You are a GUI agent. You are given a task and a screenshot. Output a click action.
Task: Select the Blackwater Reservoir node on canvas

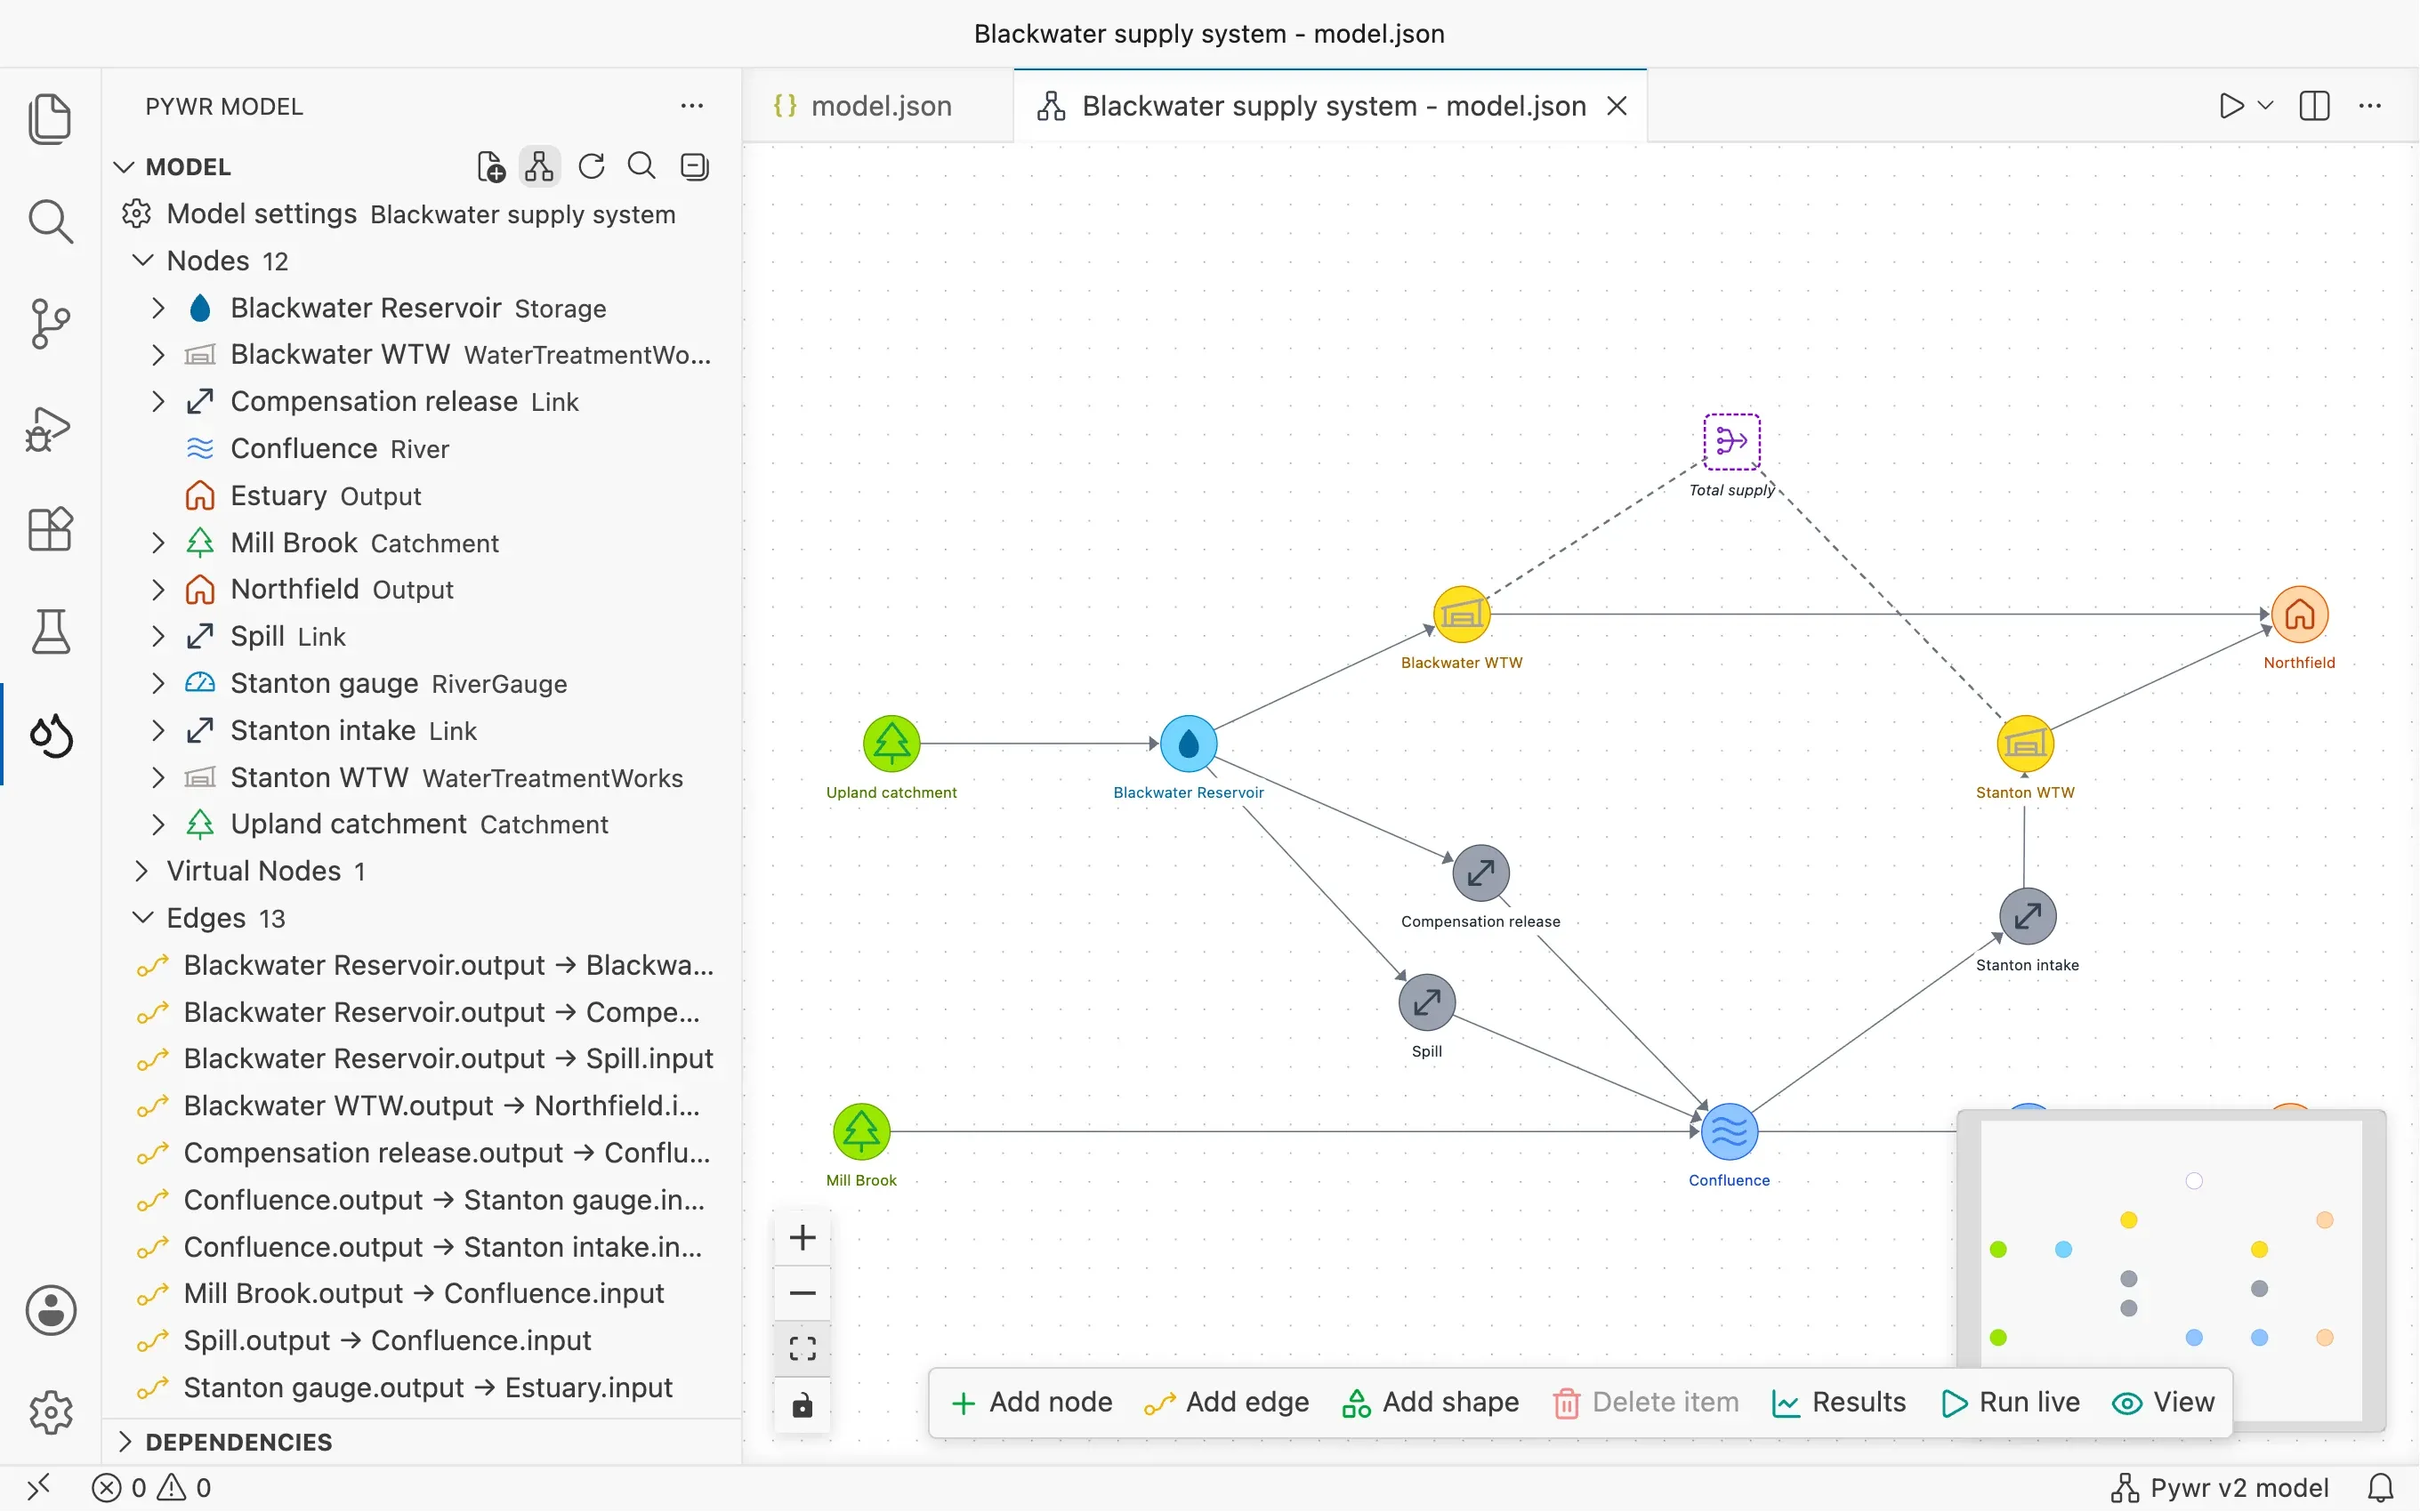(x=1188, y=744)
